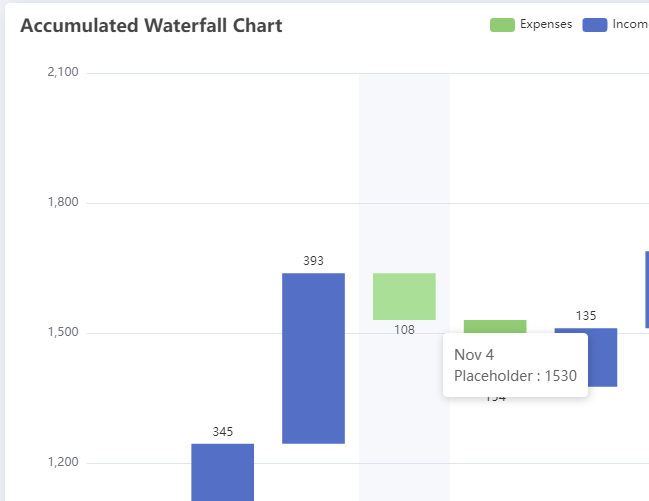Select the blue bar labeled 345
This screenshot has height=501, width=649.
click(x=222, y=471)
